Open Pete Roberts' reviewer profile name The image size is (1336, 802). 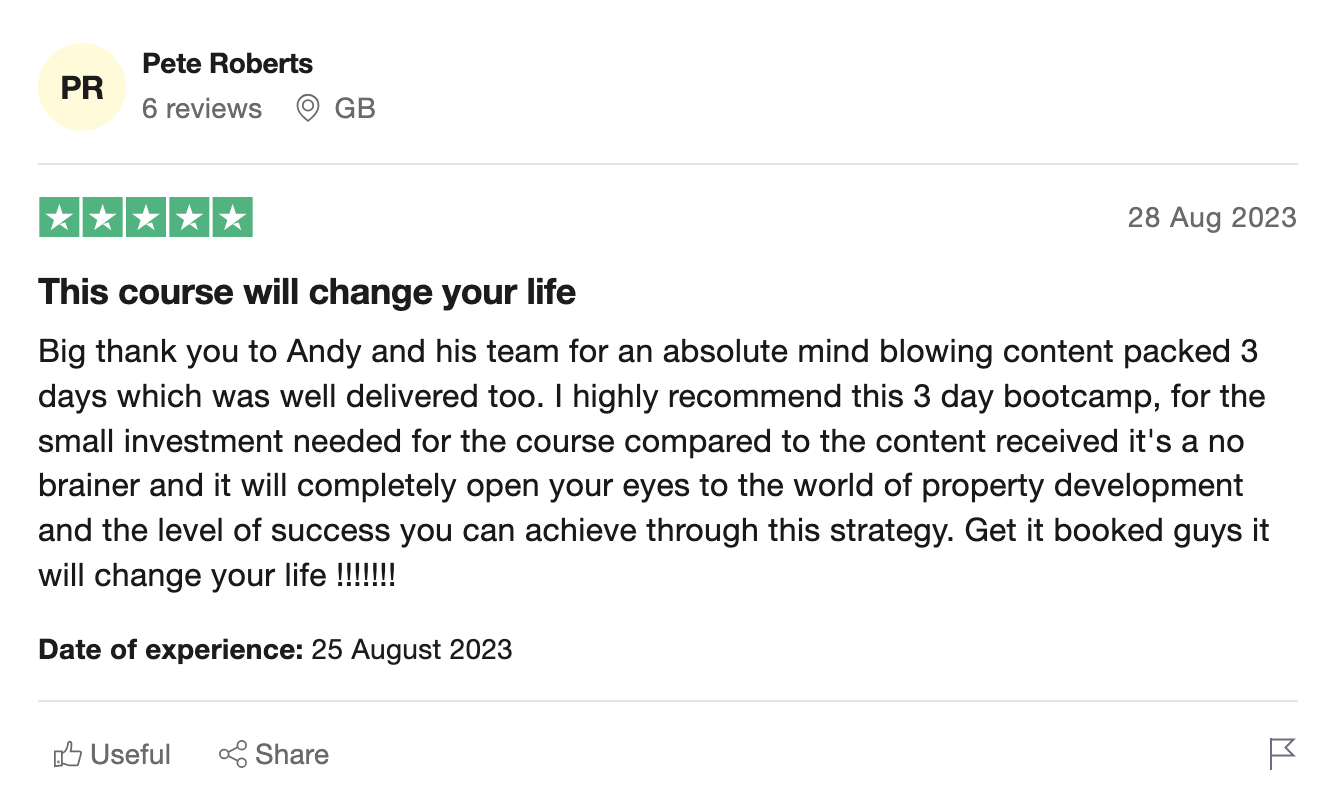coord(227,64)
